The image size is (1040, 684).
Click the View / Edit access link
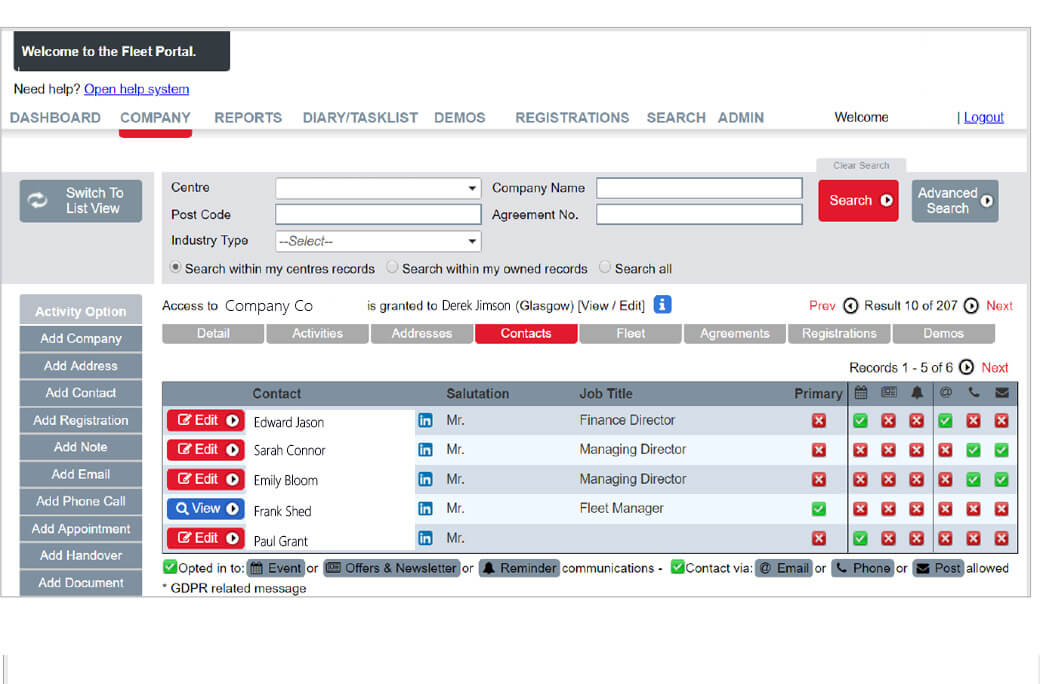(x=611, y=306)
